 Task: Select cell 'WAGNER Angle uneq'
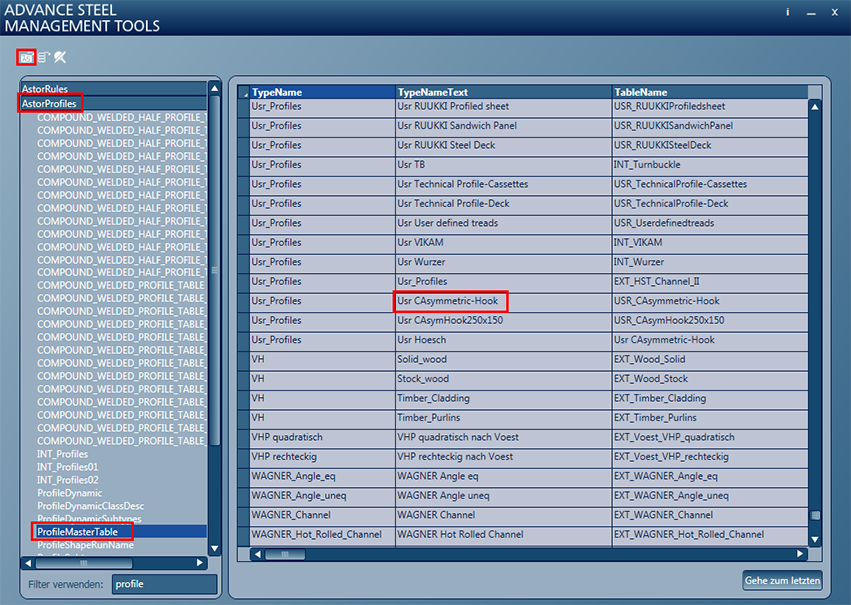504,496
